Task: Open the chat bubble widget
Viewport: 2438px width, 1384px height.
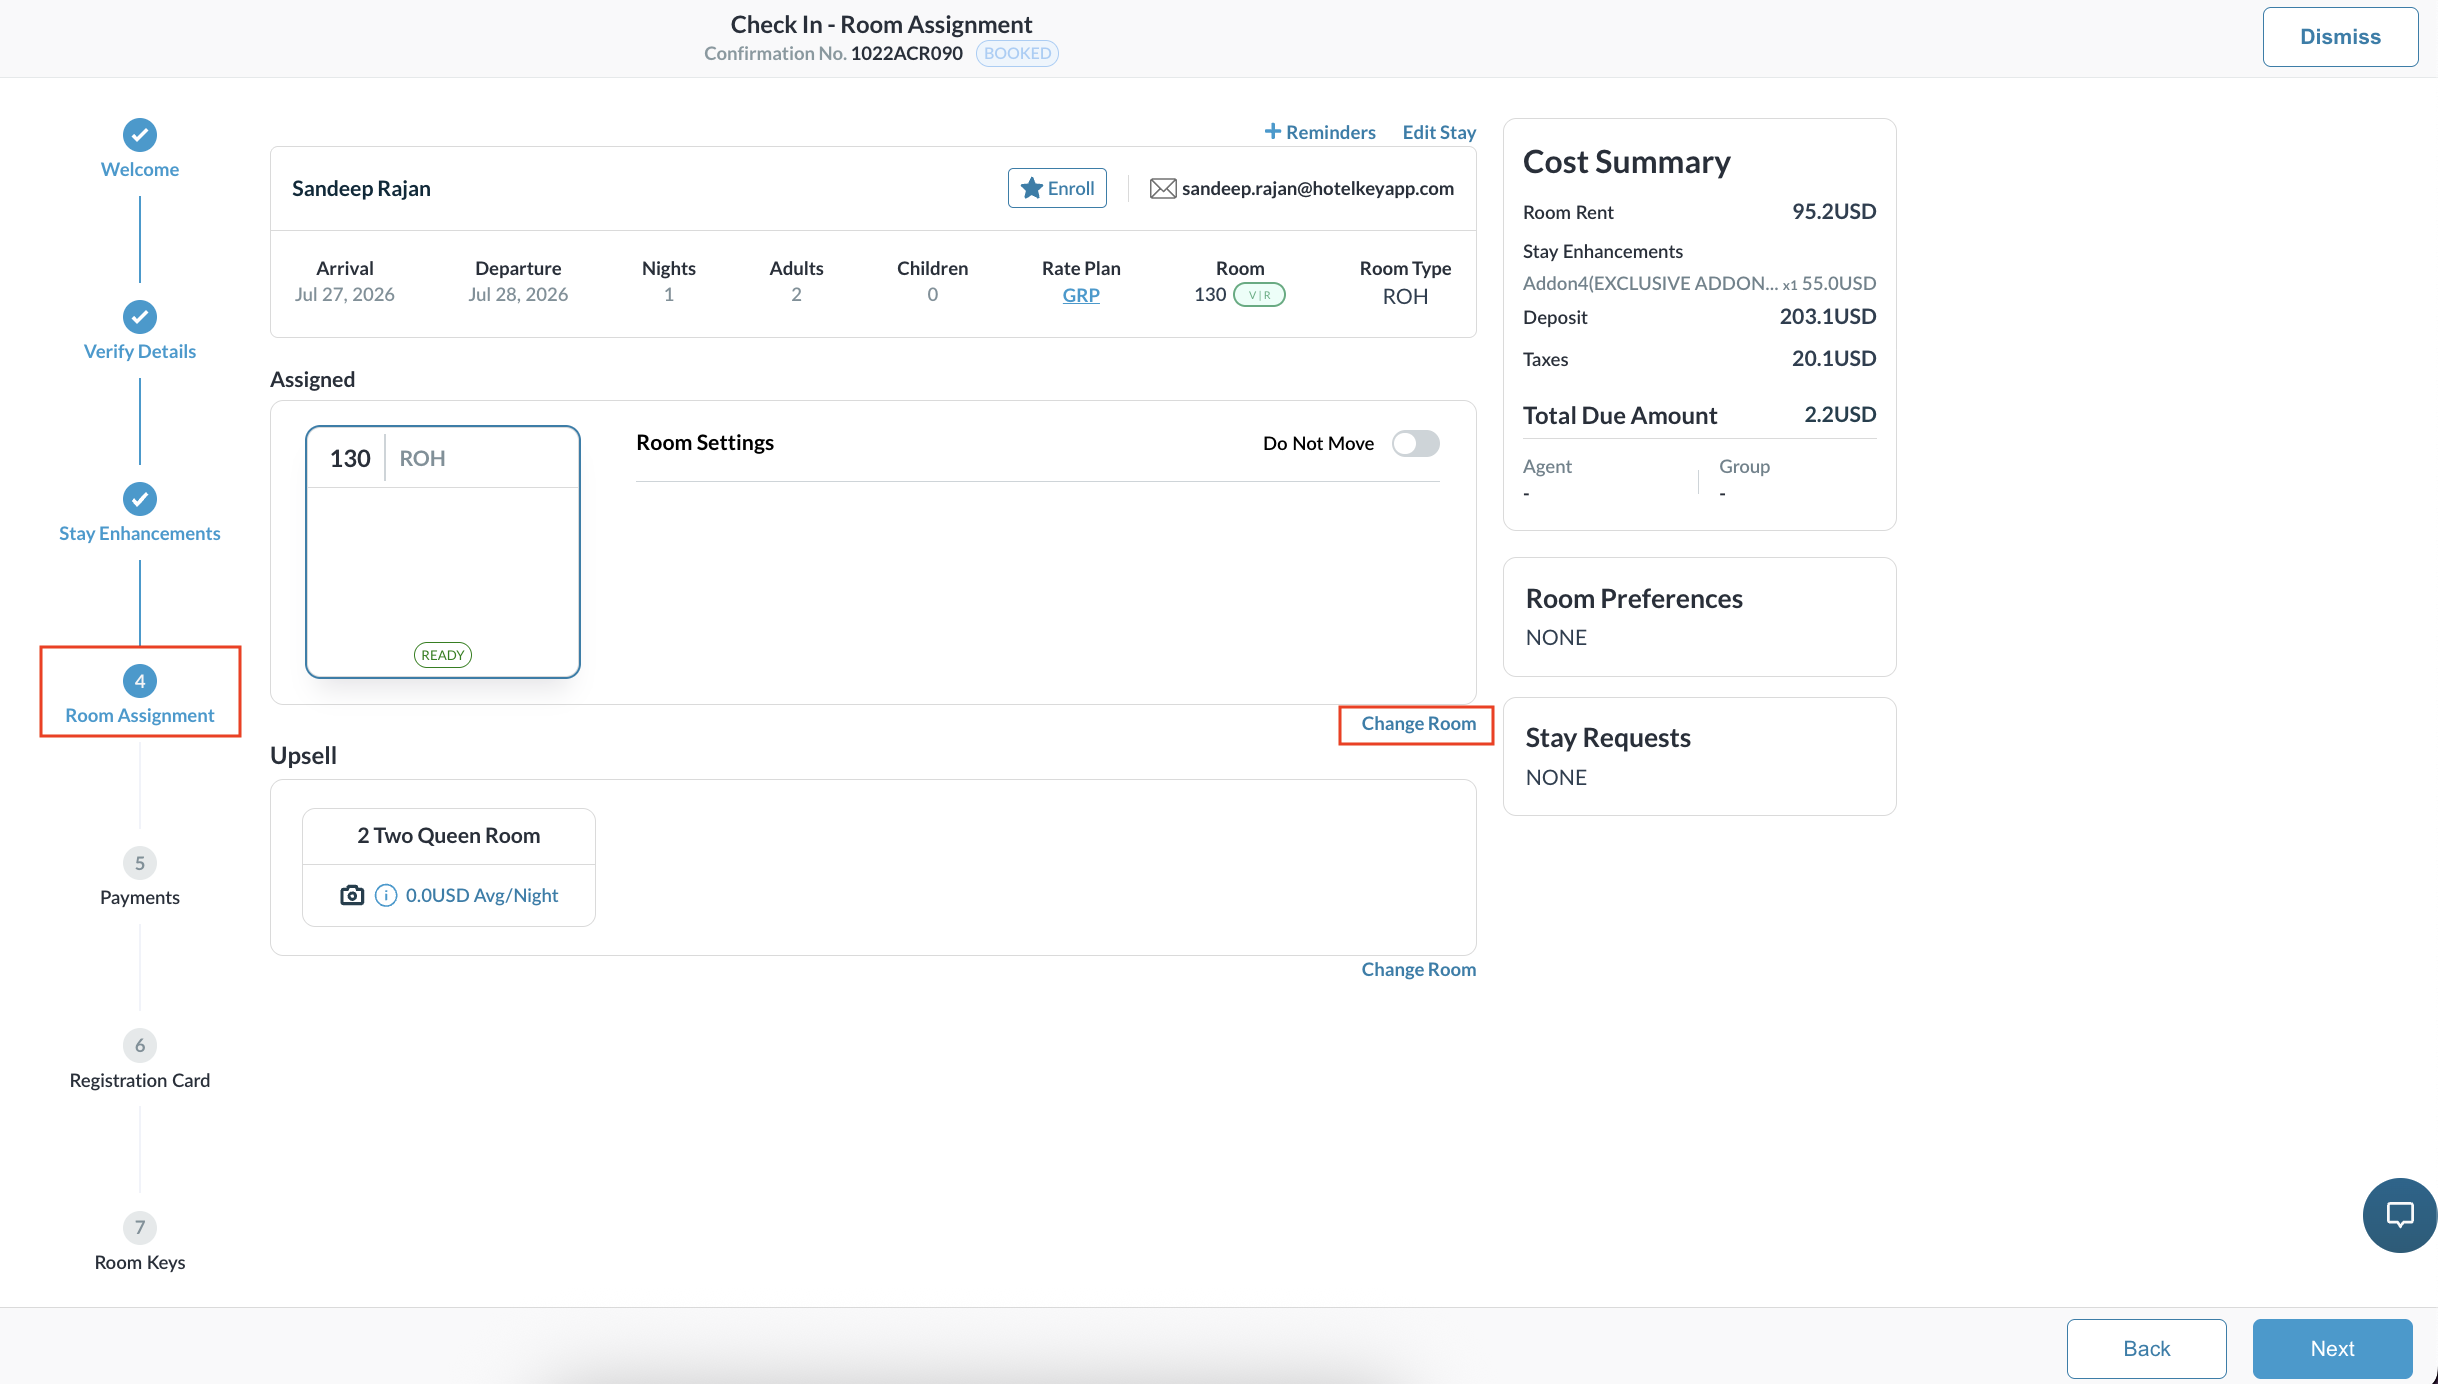Action: pyautogui.click(x=2399, y=1215)
